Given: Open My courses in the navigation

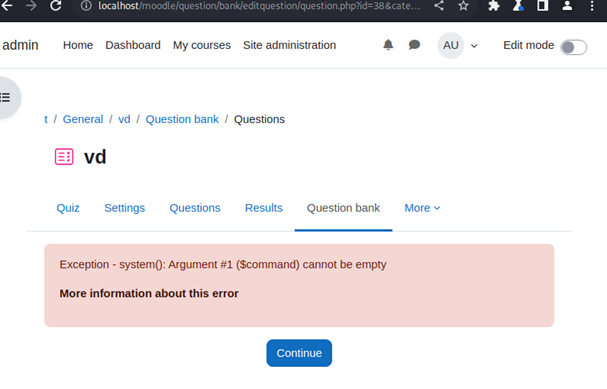Looking at the screenshot, I should point(202,45).
